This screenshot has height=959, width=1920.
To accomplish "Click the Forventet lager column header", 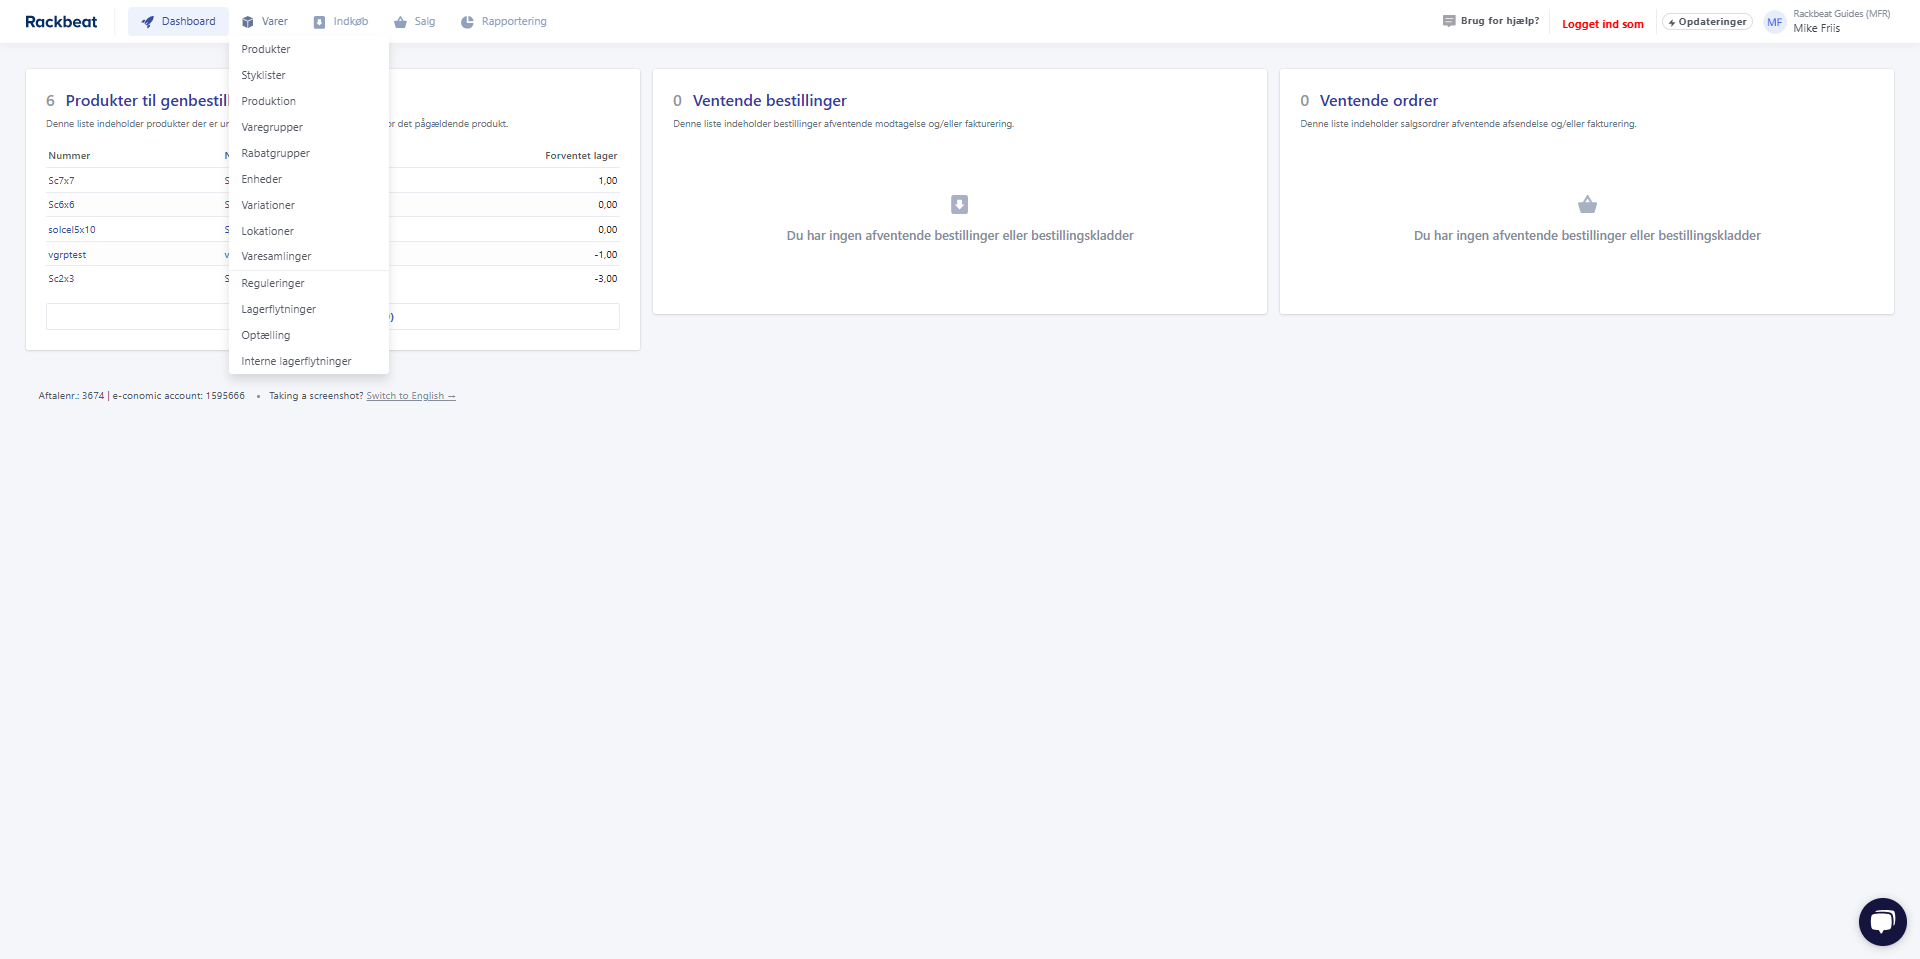I will pos(581,156).
